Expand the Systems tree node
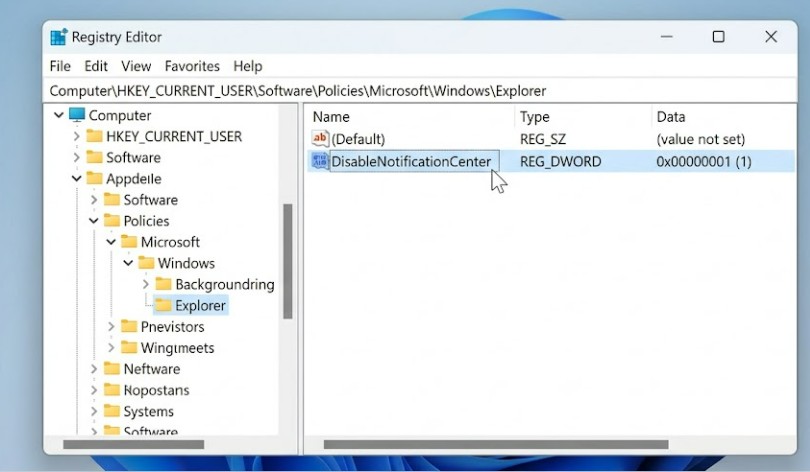810x472 pixels. (x=94, y=412)
